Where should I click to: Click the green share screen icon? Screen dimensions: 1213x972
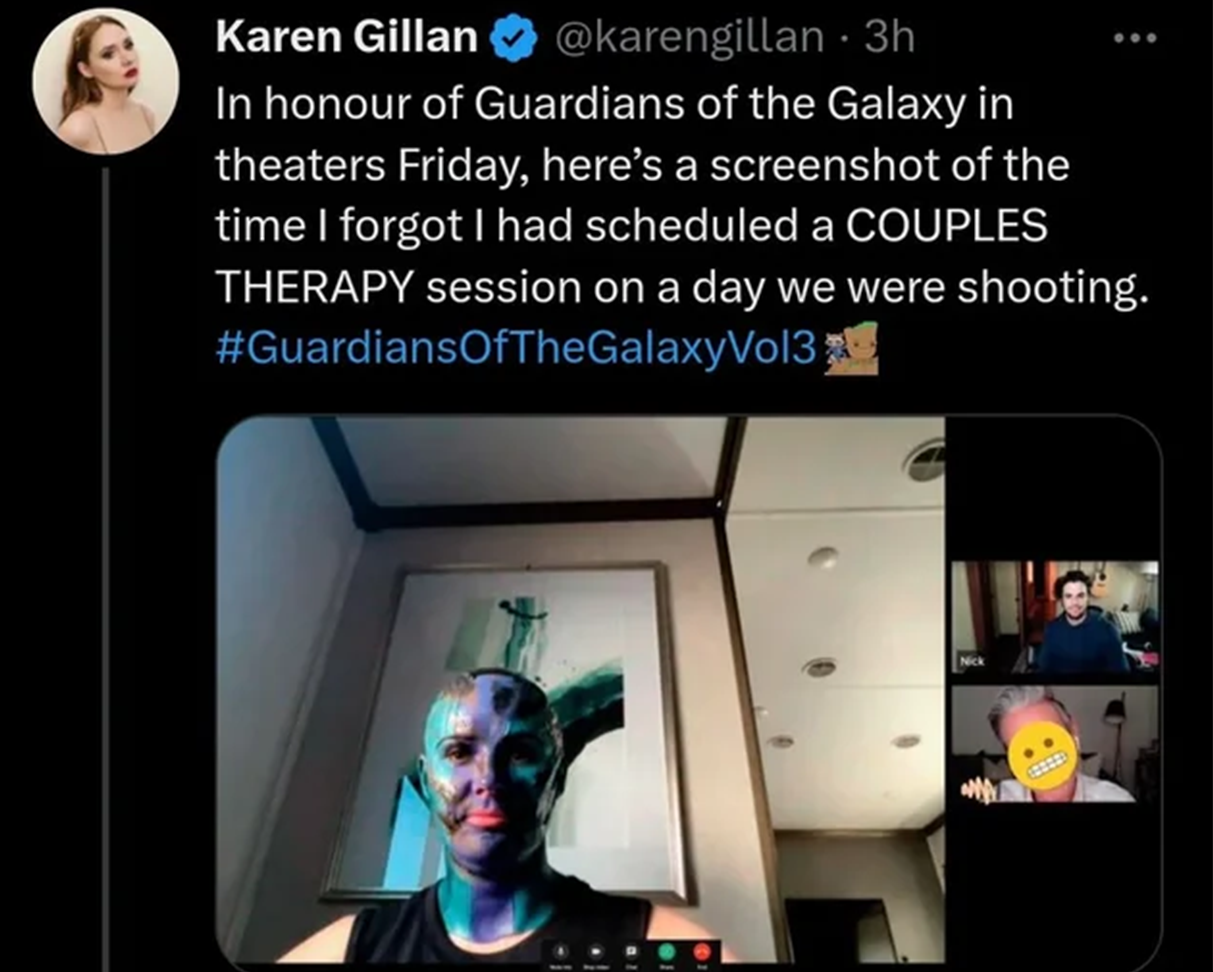pos(667,951)
